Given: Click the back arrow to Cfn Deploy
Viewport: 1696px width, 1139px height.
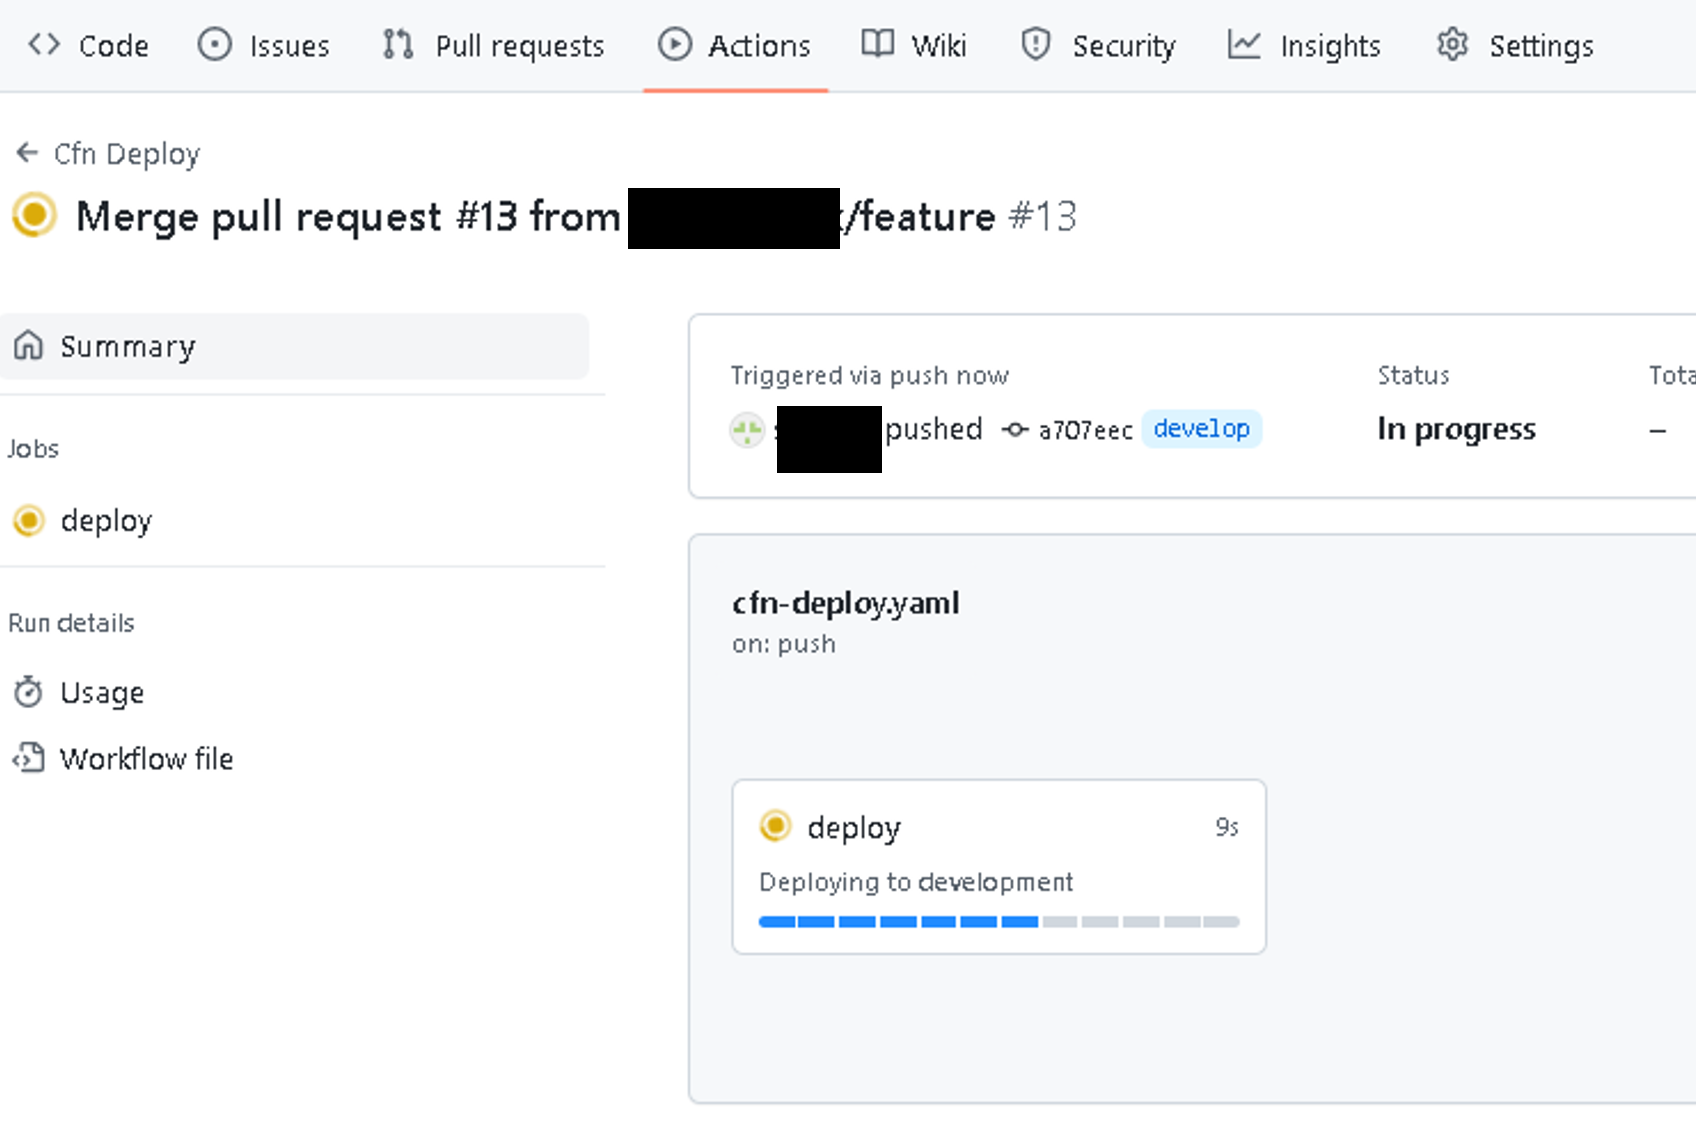Looking at the screenshot, I should 25,152.
